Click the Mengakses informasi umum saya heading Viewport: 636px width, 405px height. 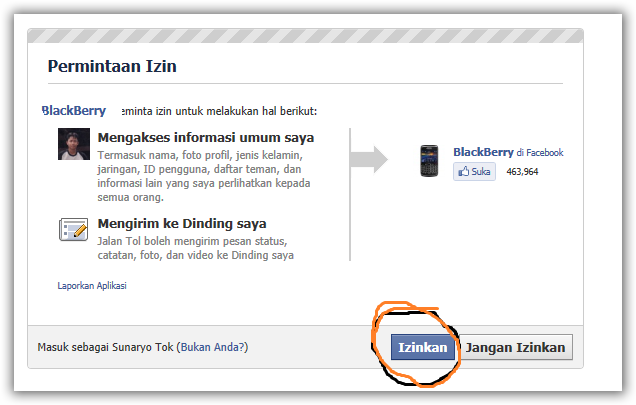(206, 138)
